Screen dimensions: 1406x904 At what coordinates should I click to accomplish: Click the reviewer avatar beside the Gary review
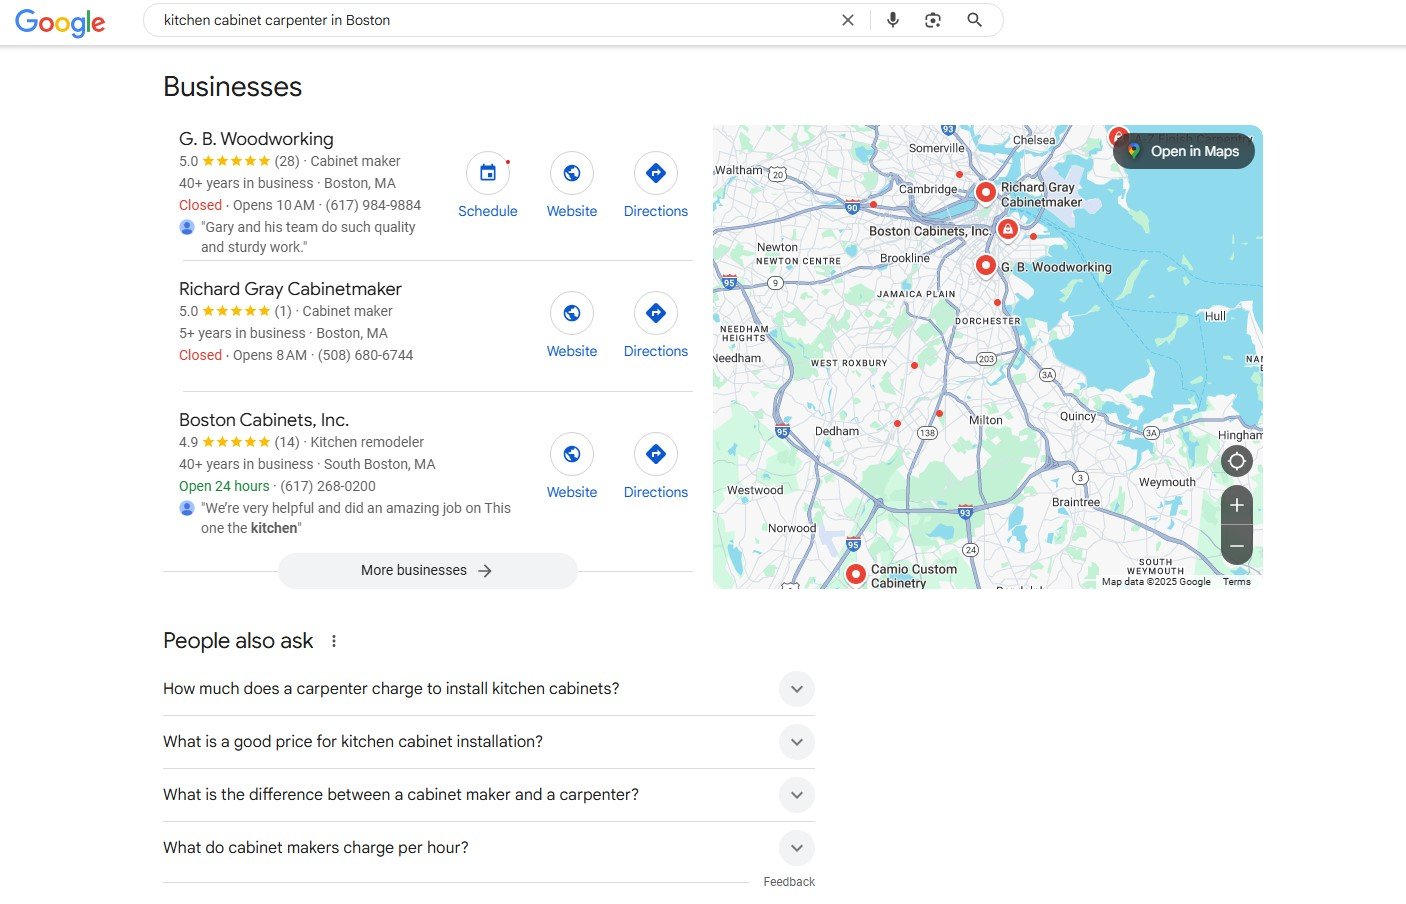187,227
